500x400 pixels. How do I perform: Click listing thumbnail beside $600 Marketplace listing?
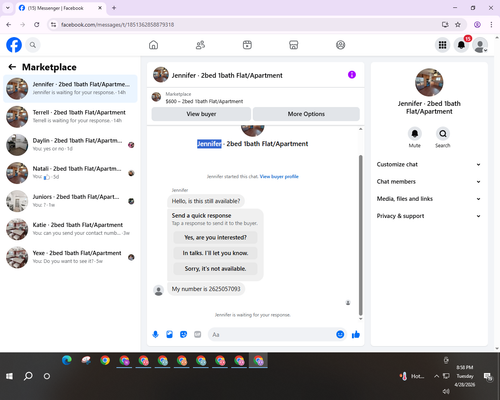[156, 97]
